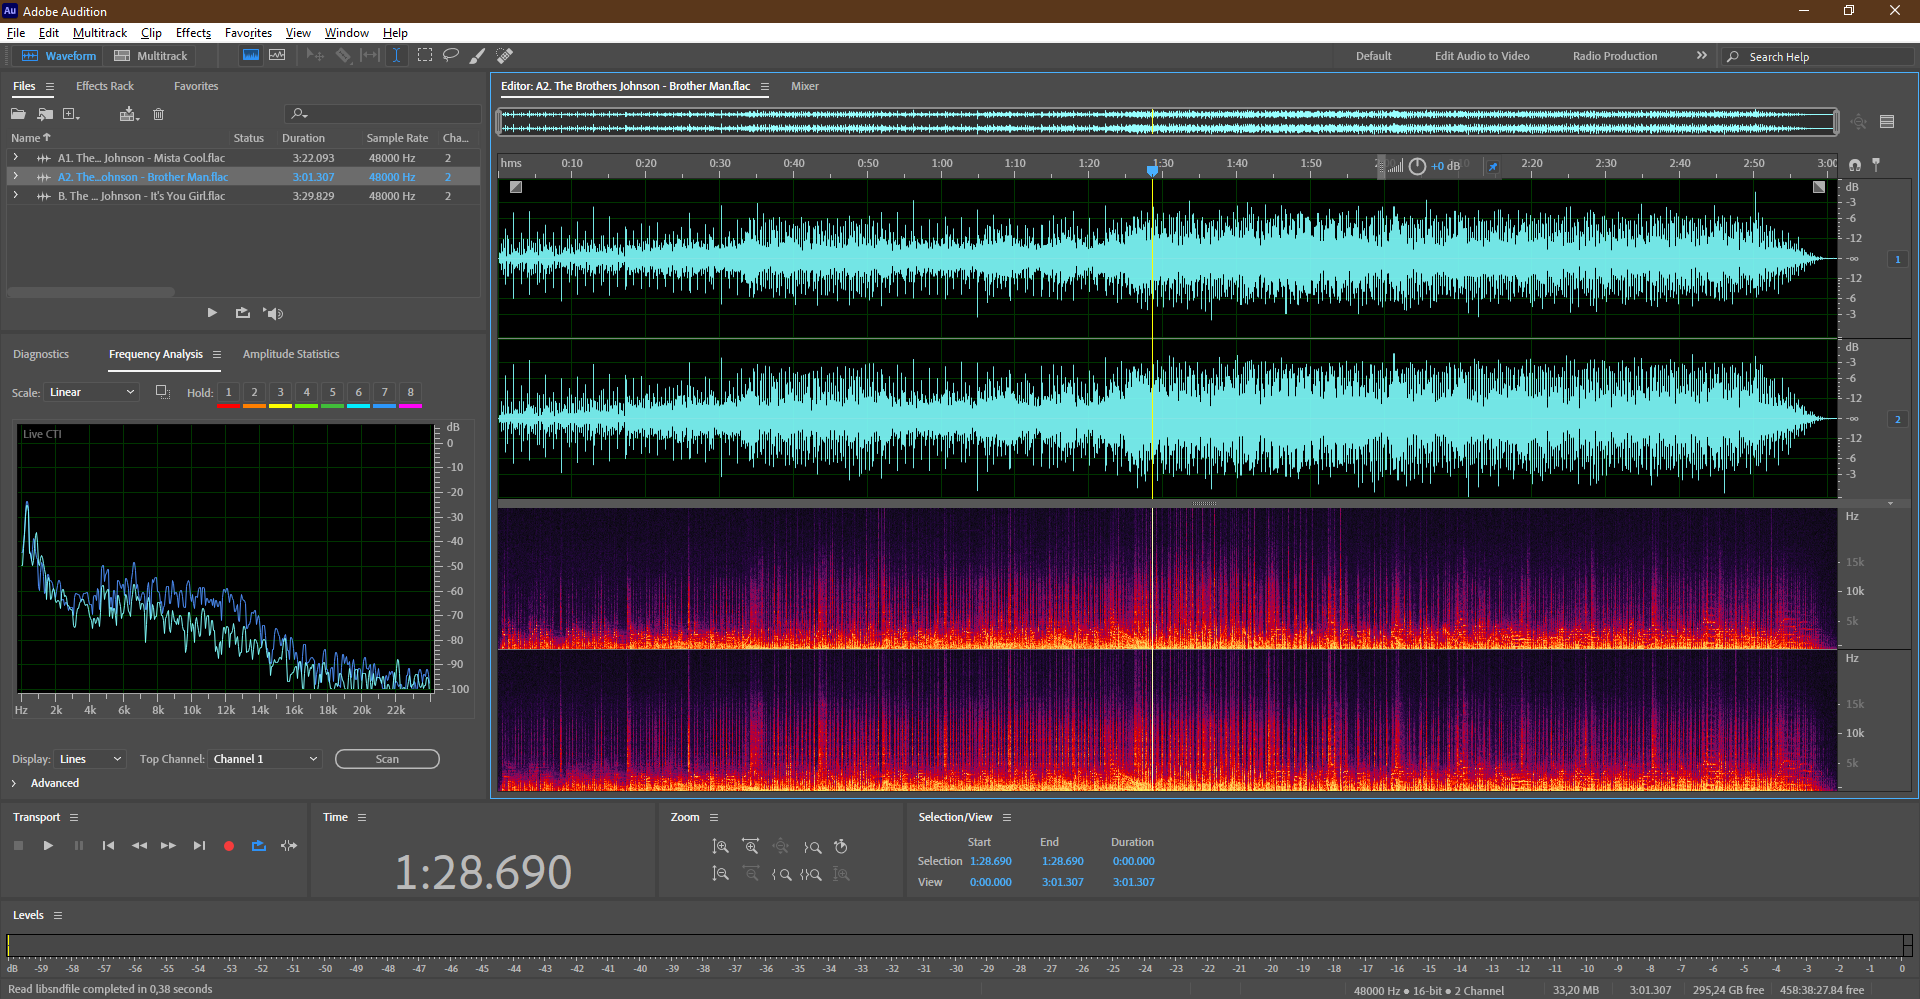This screenshot has height=999, width=1920.
Task: Click Move Playhead to Next button
Action: point(199,846)
